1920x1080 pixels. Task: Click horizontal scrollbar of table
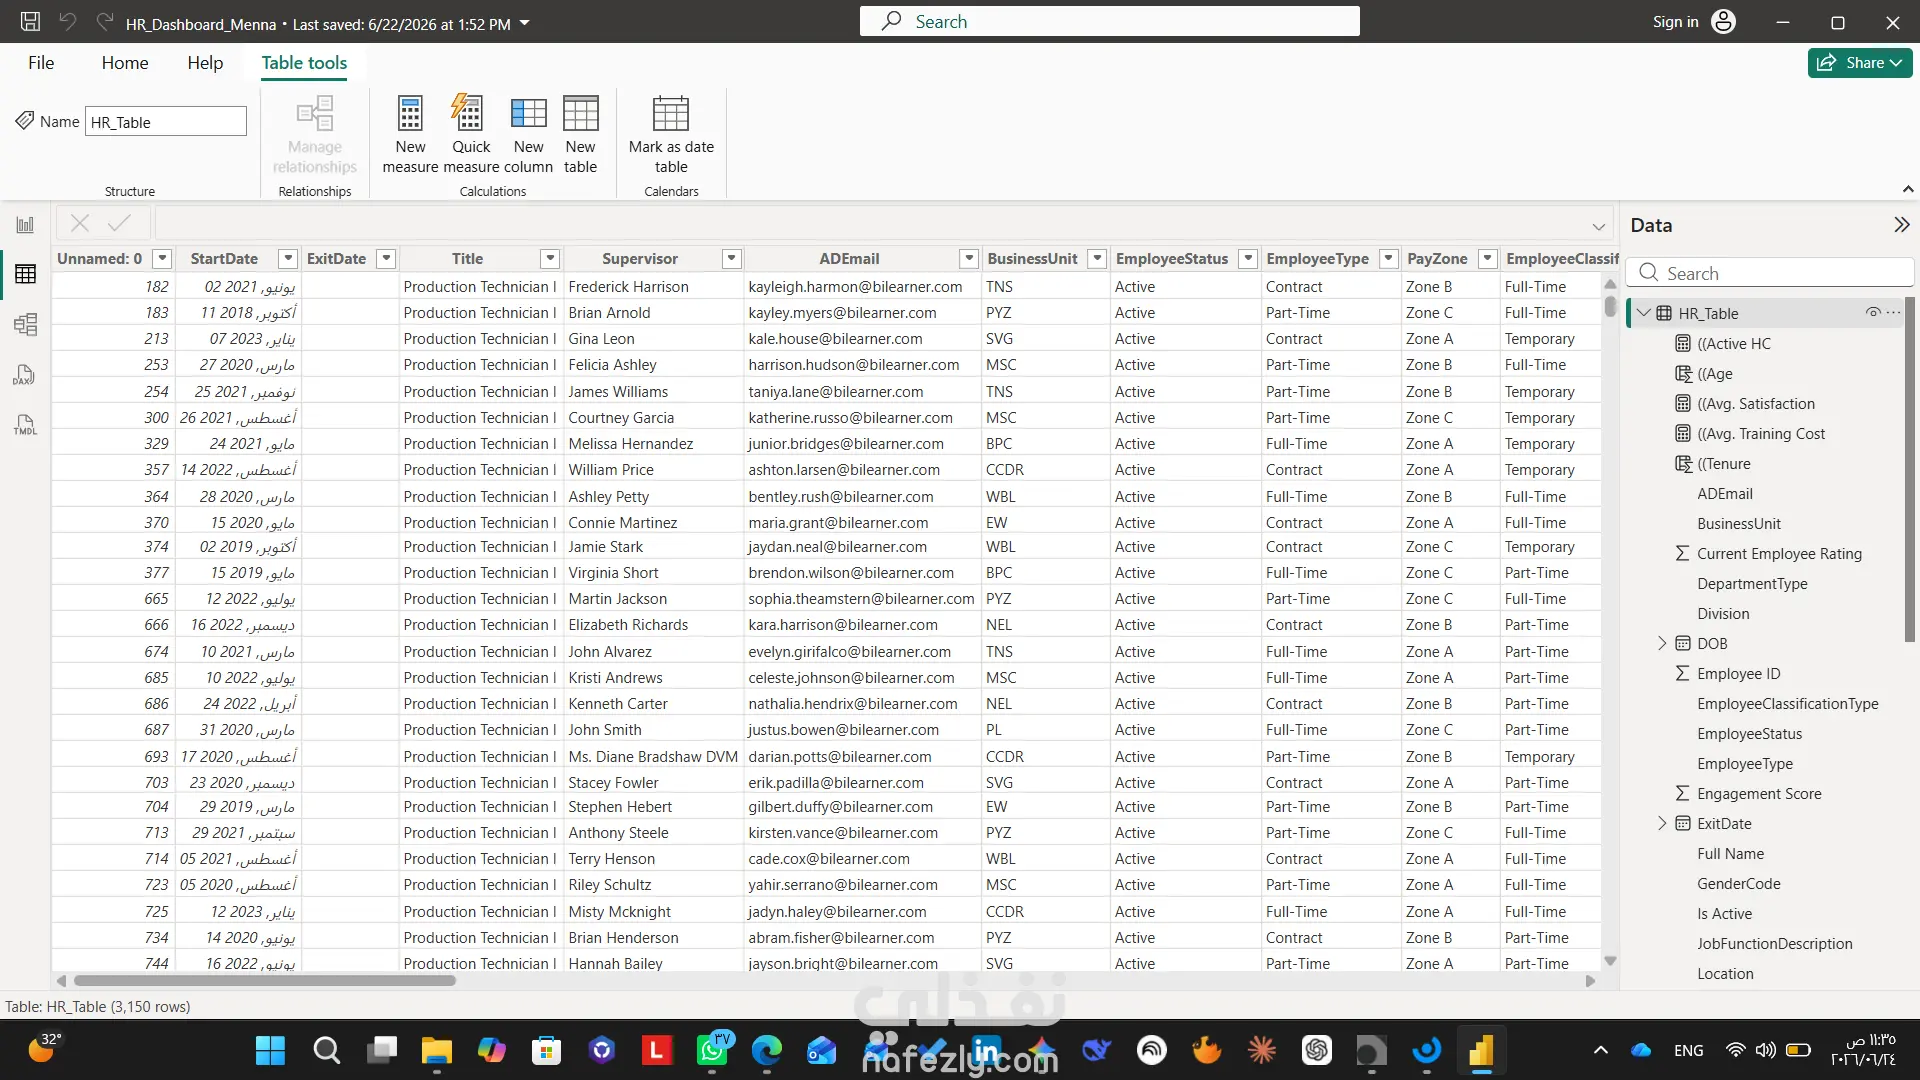(265, 980)
